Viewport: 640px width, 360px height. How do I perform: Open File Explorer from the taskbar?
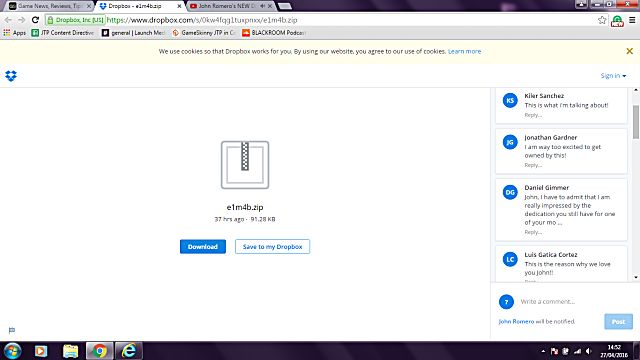click(70, 351)
